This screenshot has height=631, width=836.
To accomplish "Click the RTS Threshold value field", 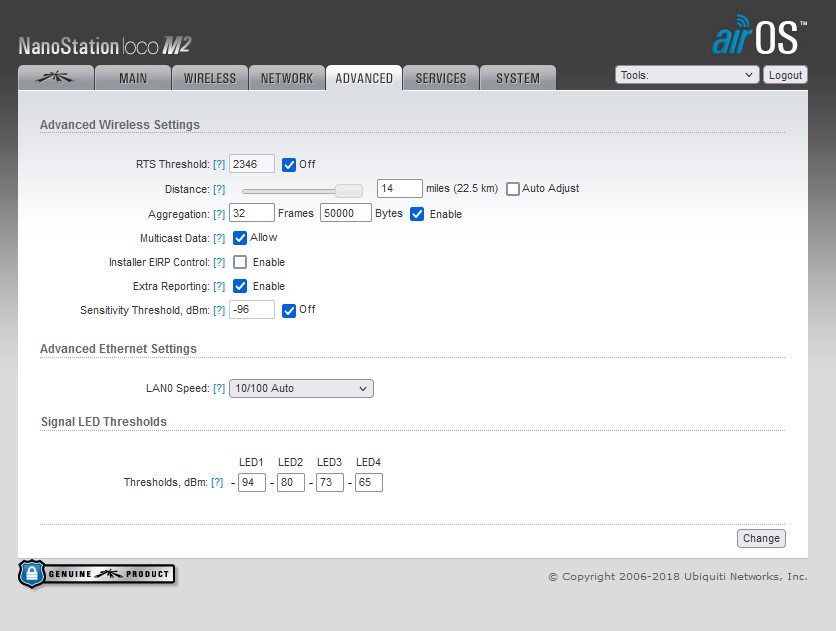I will (252, 164).
